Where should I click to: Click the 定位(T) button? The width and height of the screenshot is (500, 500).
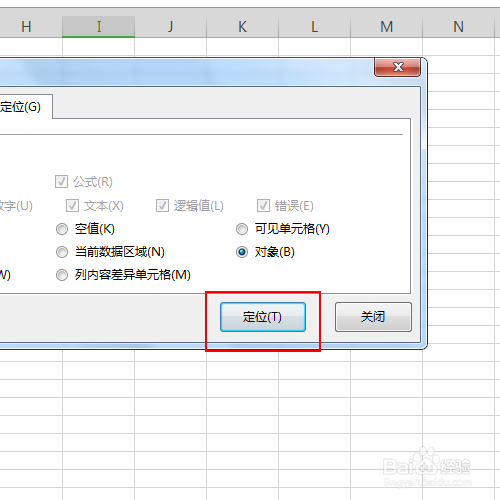[x=263, y=317]
